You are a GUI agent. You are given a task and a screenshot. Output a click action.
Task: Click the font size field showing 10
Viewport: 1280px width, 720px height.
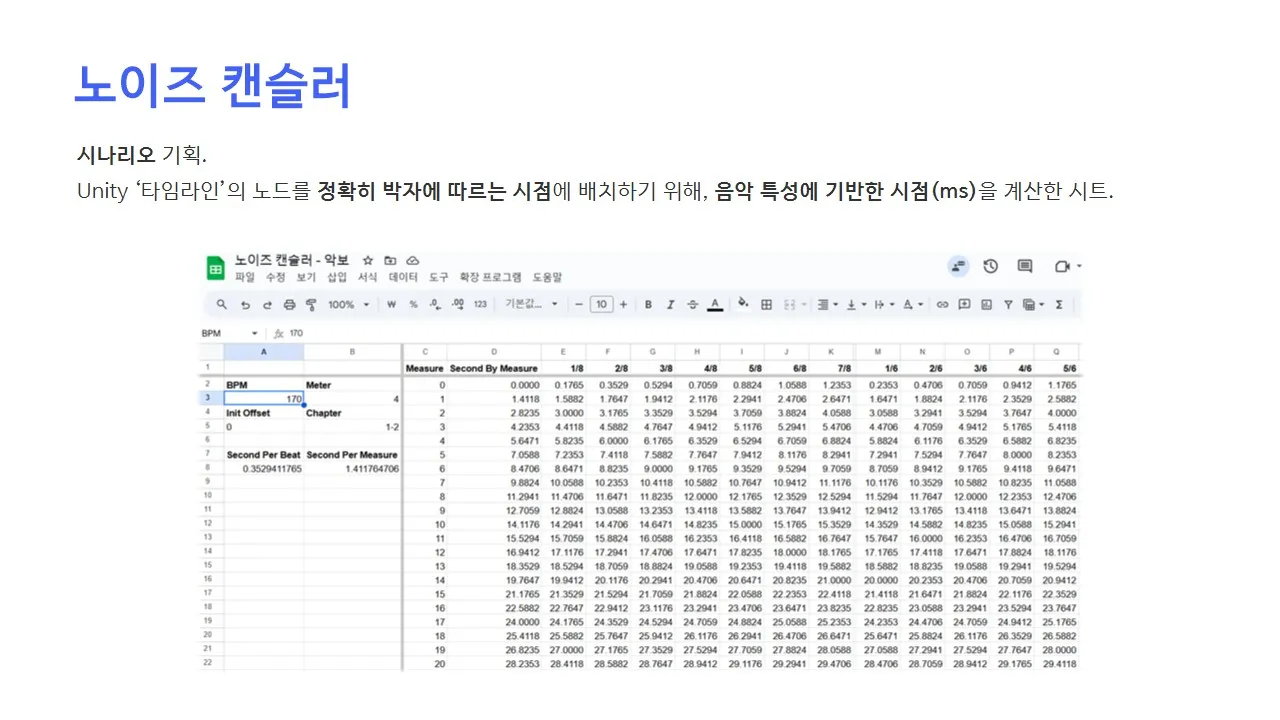(601, 305)
